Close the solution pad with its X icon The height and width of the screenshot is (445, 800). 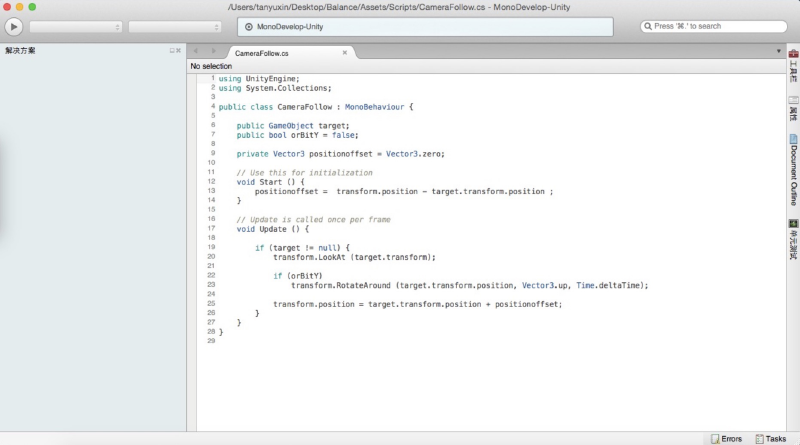[x=179, y=50]
